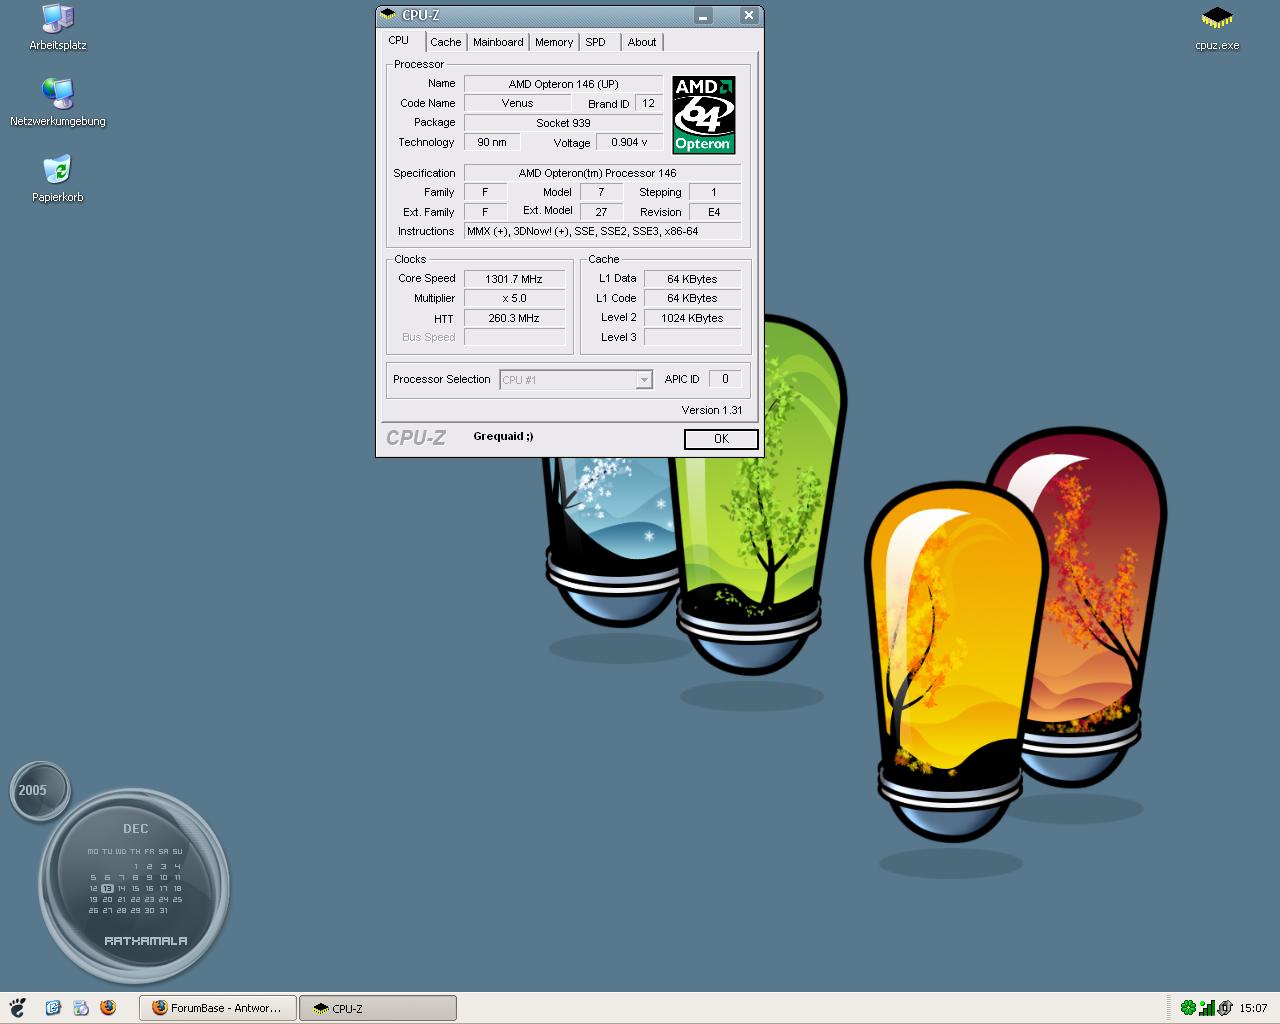
Task: Click the green clover tray icon
Action: click(1188, 1008)
